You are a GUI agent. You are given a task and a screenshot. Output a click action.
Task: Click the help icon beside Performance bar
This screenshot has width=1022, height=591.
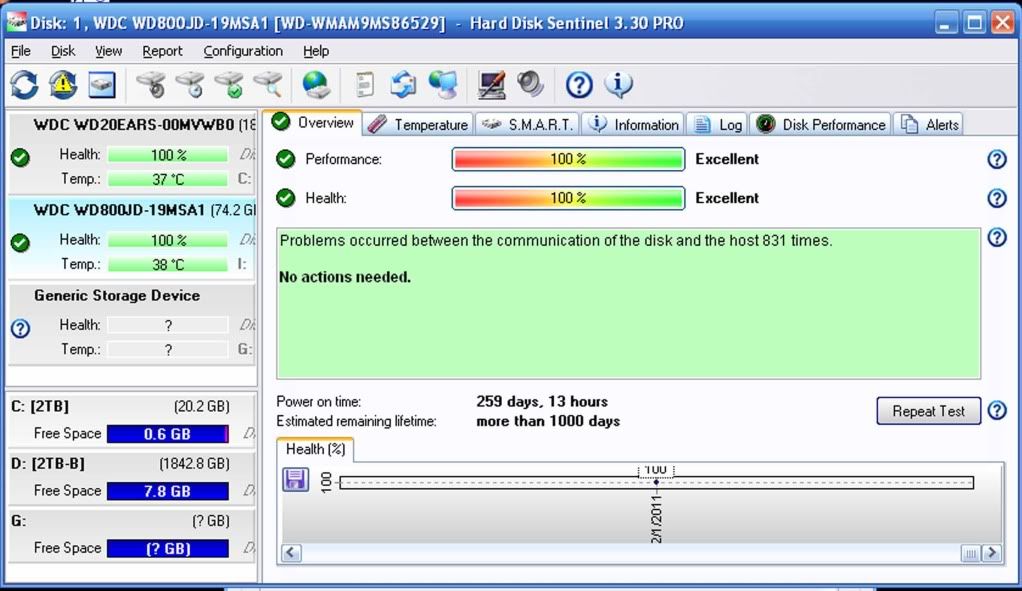[x=996, y=160]
